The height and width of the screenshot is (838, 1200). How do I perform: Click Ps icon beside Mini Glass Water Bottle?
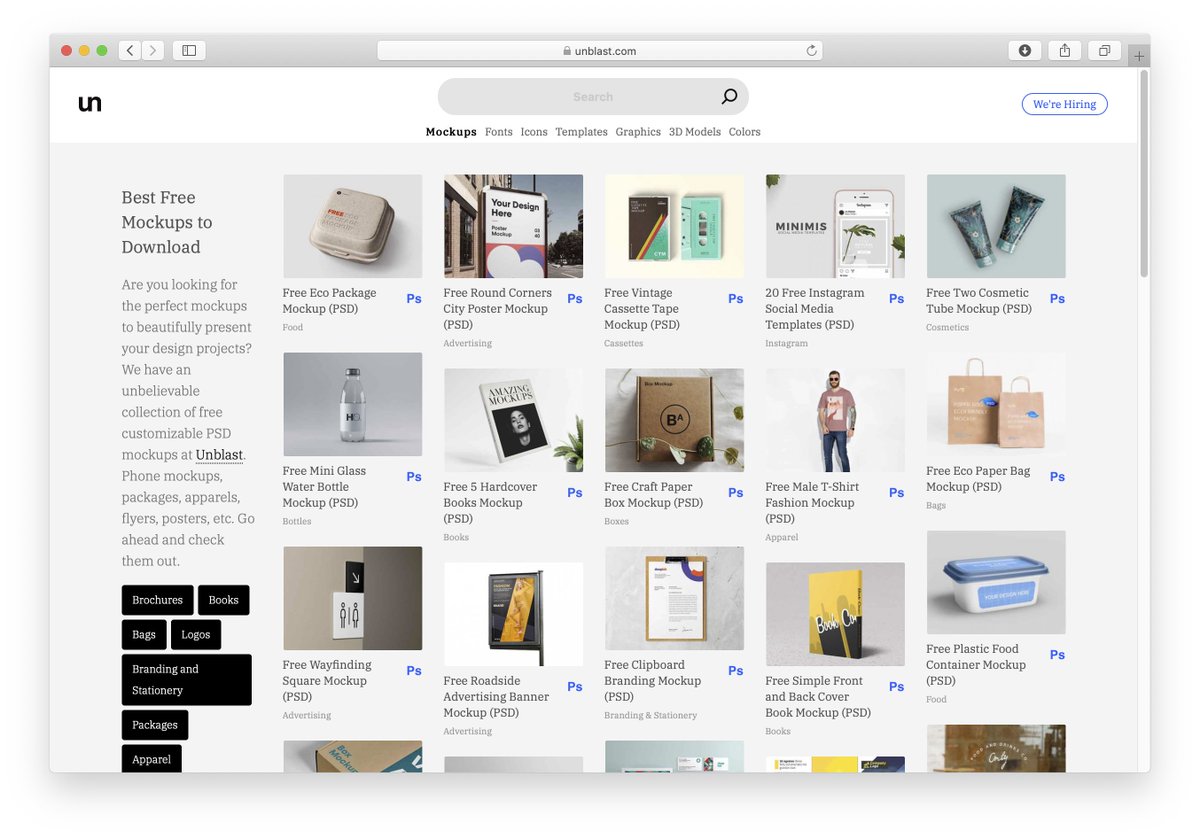[414, 476]
